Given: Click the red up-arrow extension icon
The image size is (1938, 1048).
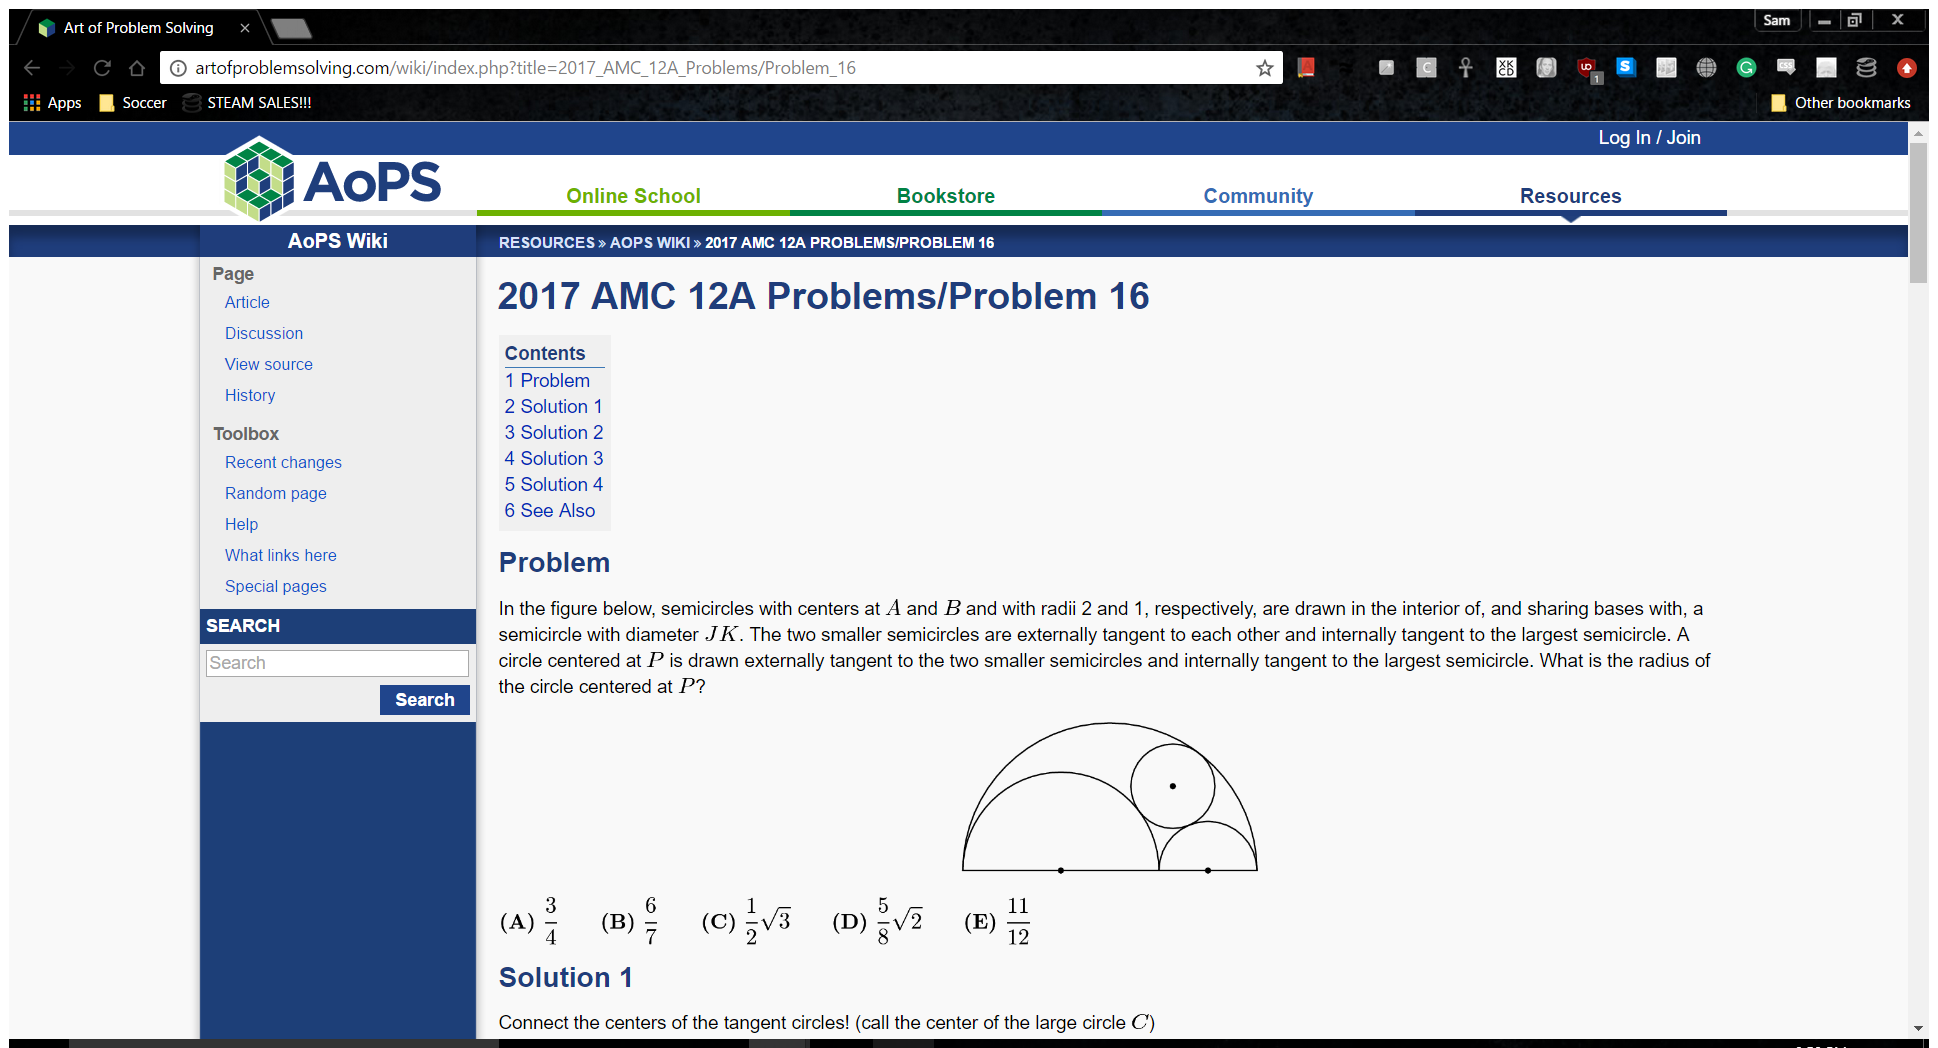Looking at the screenshot, I should [1907, 67].
